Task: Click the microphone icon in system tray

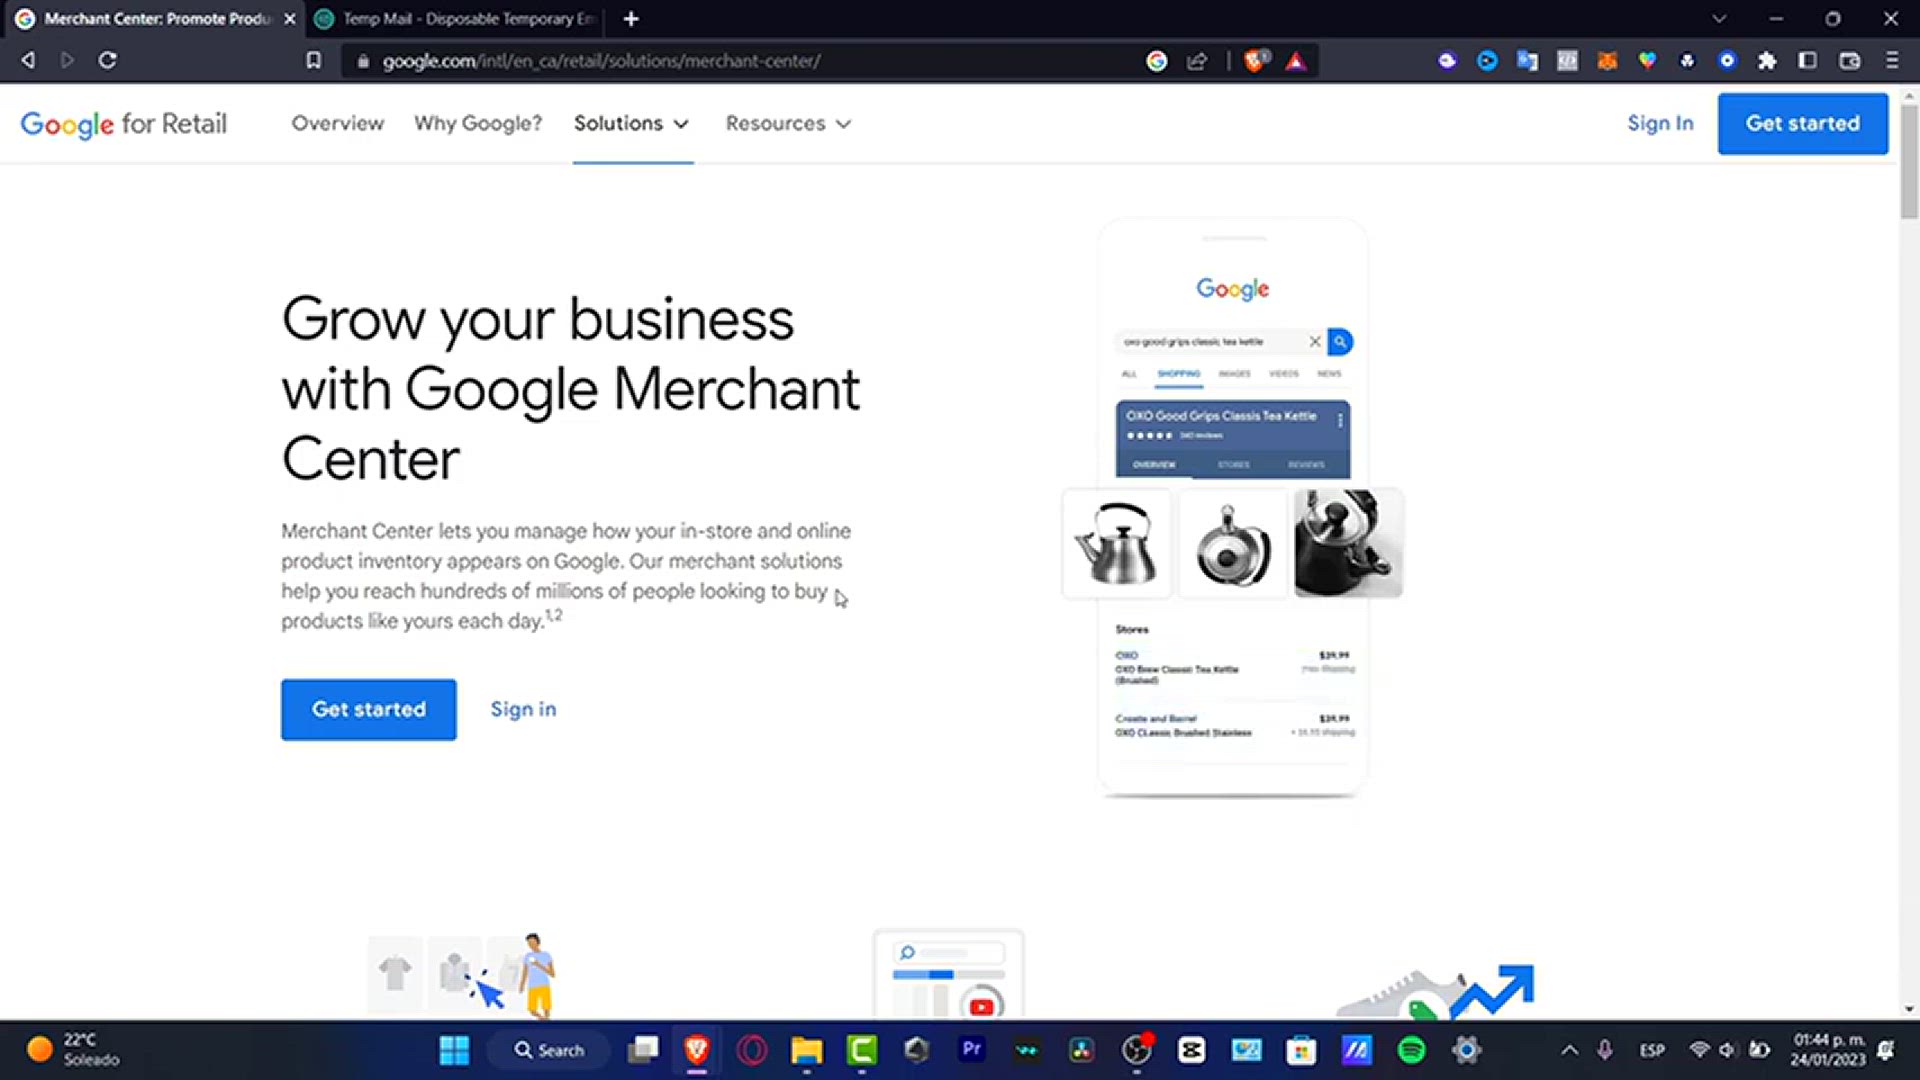Action: [1605, 1050]
